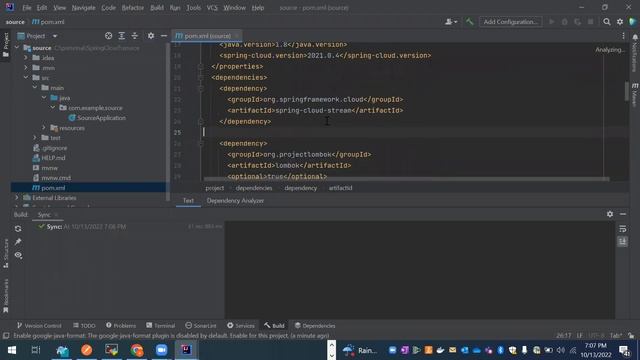Close the Sync tab in Build panel

coord(56,215)
